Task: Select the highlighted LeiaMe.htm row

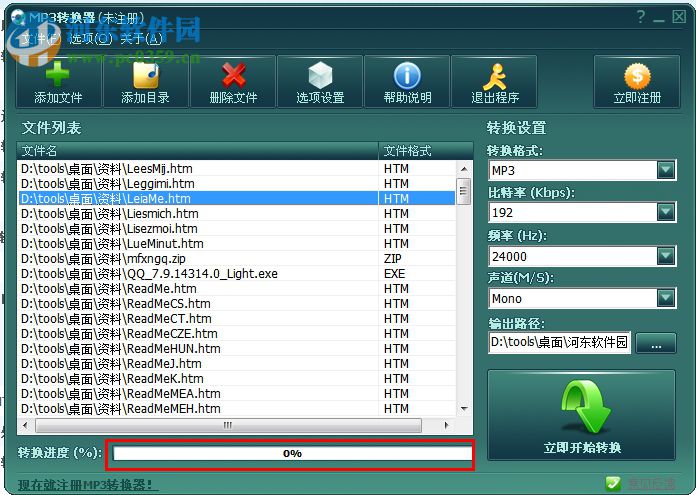Action: 237,198
